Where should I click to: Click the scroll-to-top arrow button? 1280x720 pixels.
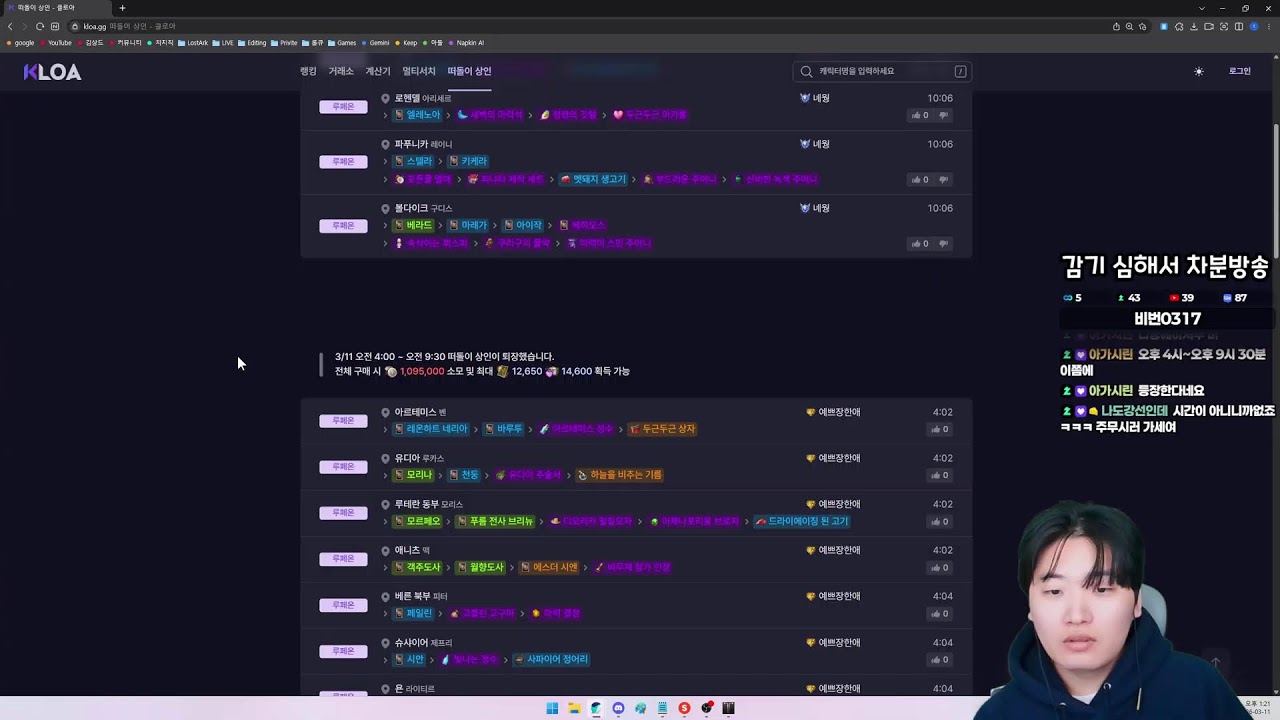coord(1216,662)
